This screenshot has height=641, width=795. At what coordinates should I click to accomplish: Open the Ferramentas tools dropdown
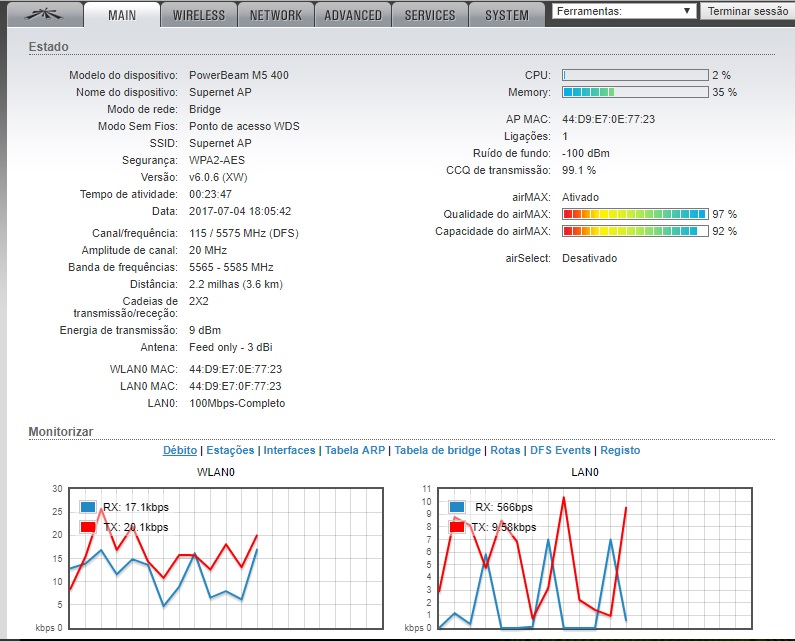(x=624, y=11)
